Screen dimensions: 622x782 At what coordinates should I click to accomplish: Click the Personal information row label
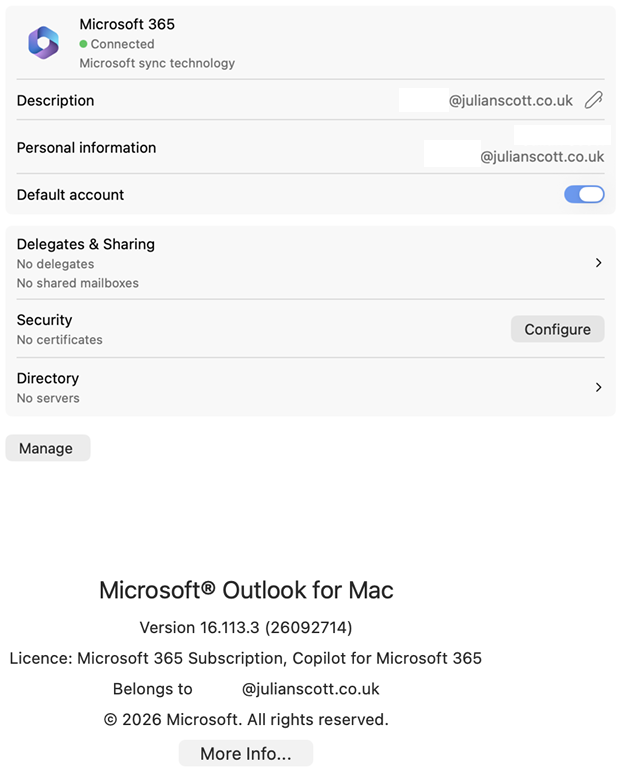pos(86,148)
